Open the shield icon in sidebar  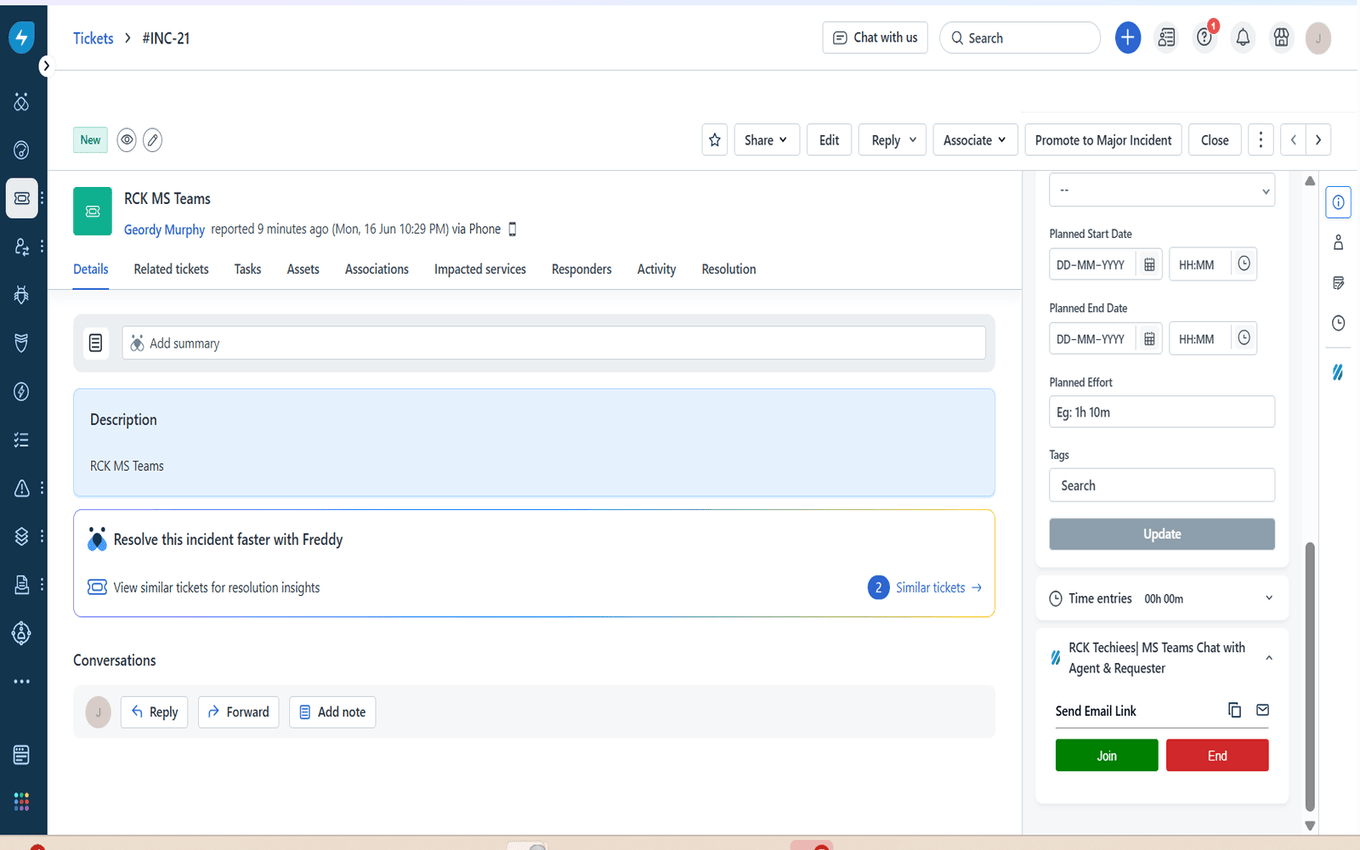(21, 342)
